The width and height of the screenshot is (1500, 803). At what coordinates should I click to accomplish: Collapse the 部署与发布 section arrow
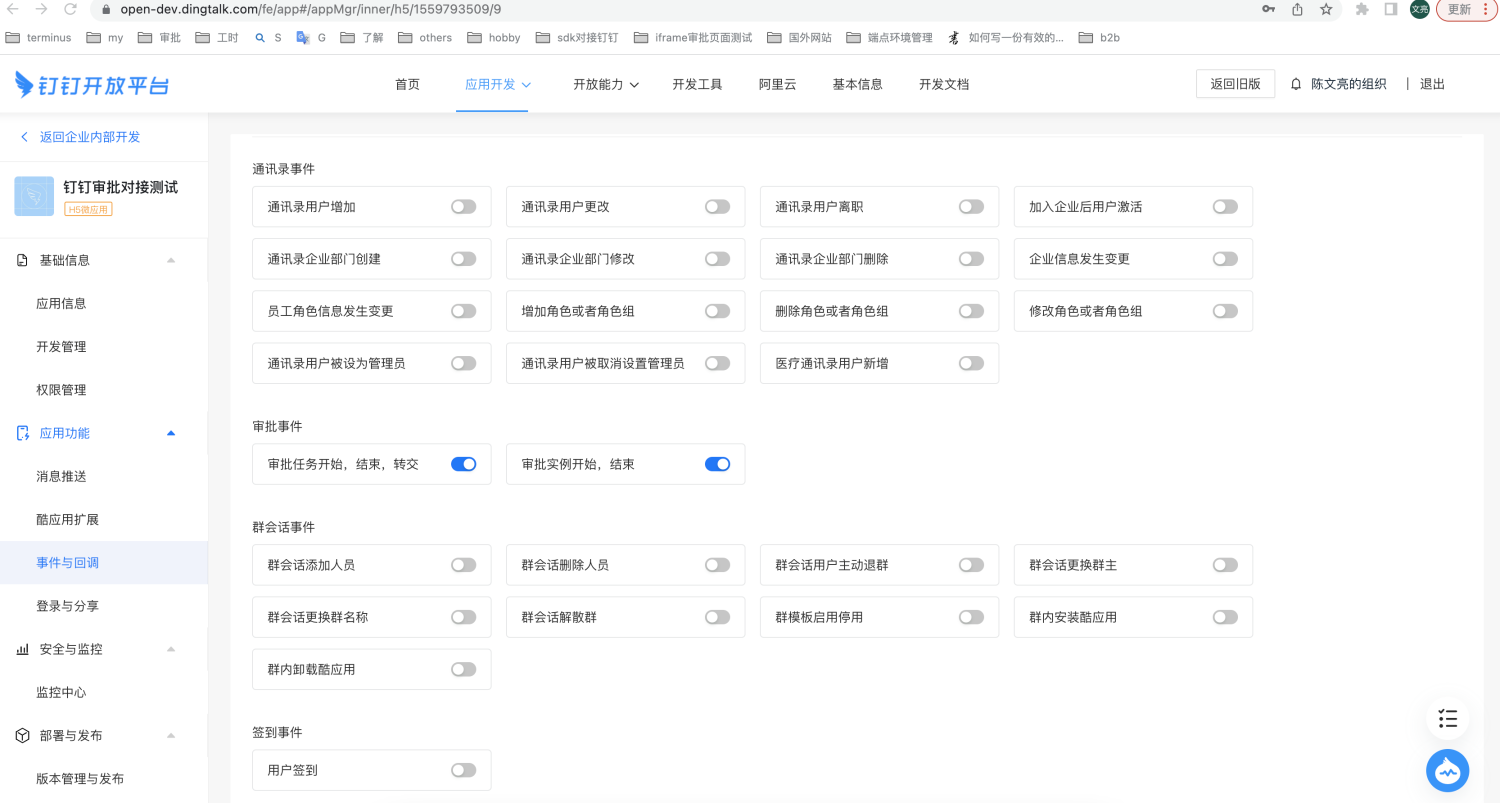click(x=171, y=735)
